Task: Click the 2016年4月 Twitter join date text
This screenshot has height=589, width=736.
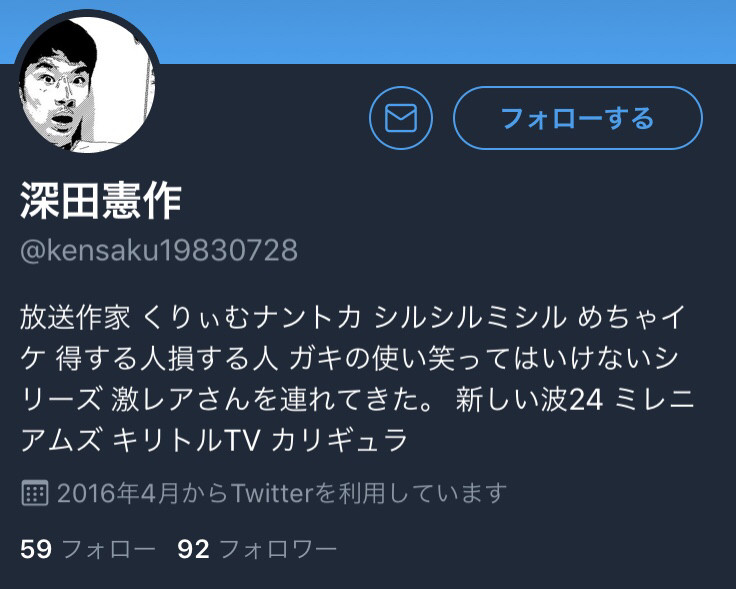Action: [x=282, y=493]
